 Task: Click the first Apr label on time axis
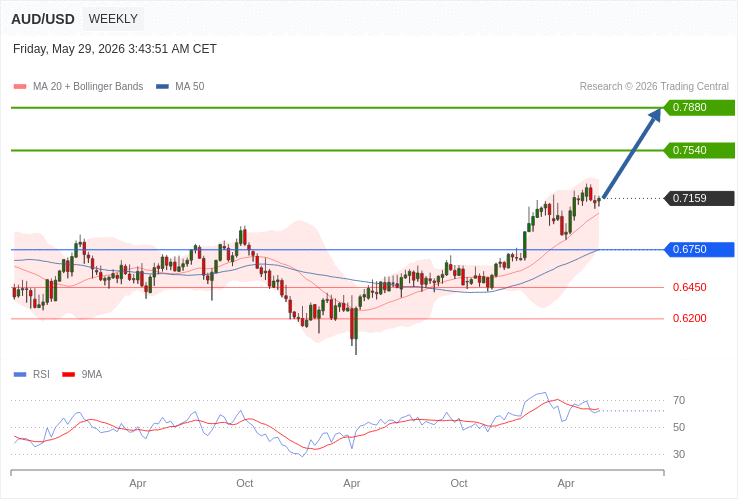tap(138, 484)
